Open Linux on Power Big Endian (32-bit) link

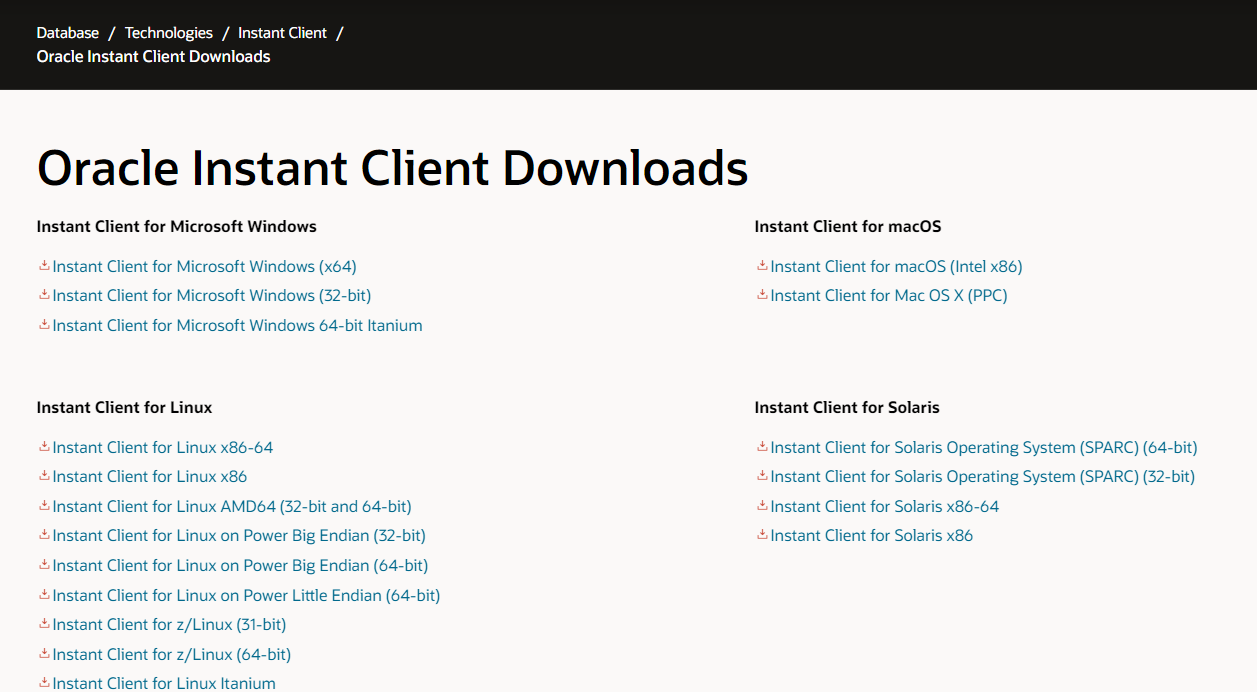(239, 536)
